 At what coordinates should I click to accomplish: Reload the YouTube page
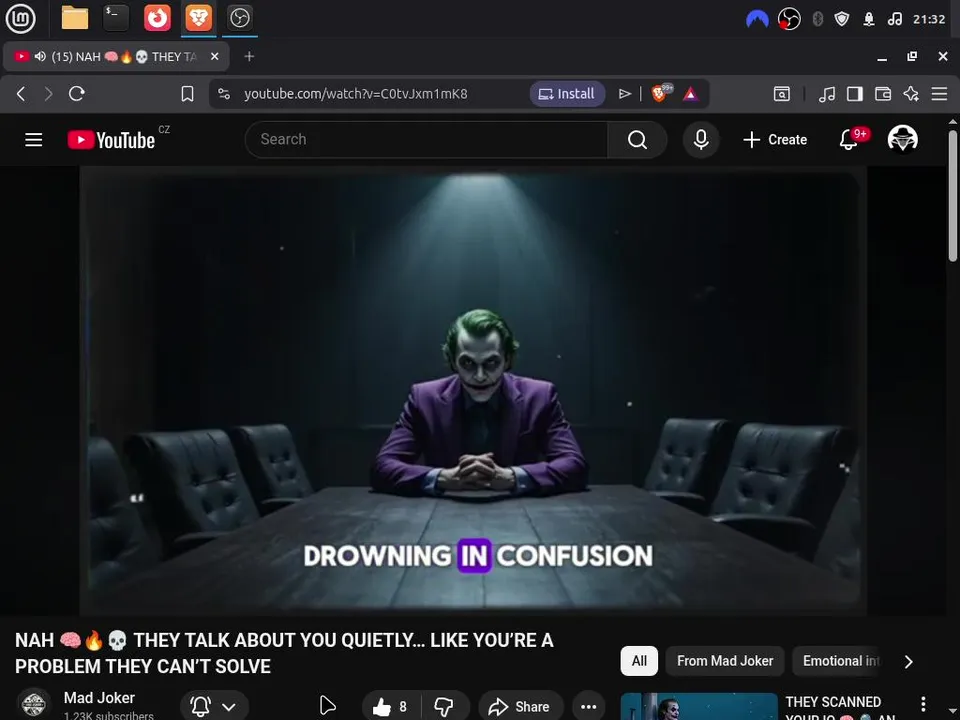click(77, 94)
